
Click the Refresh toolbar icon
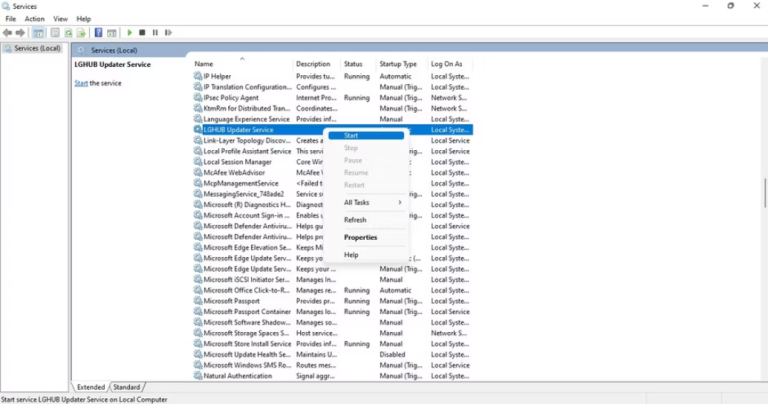point(67,32)
